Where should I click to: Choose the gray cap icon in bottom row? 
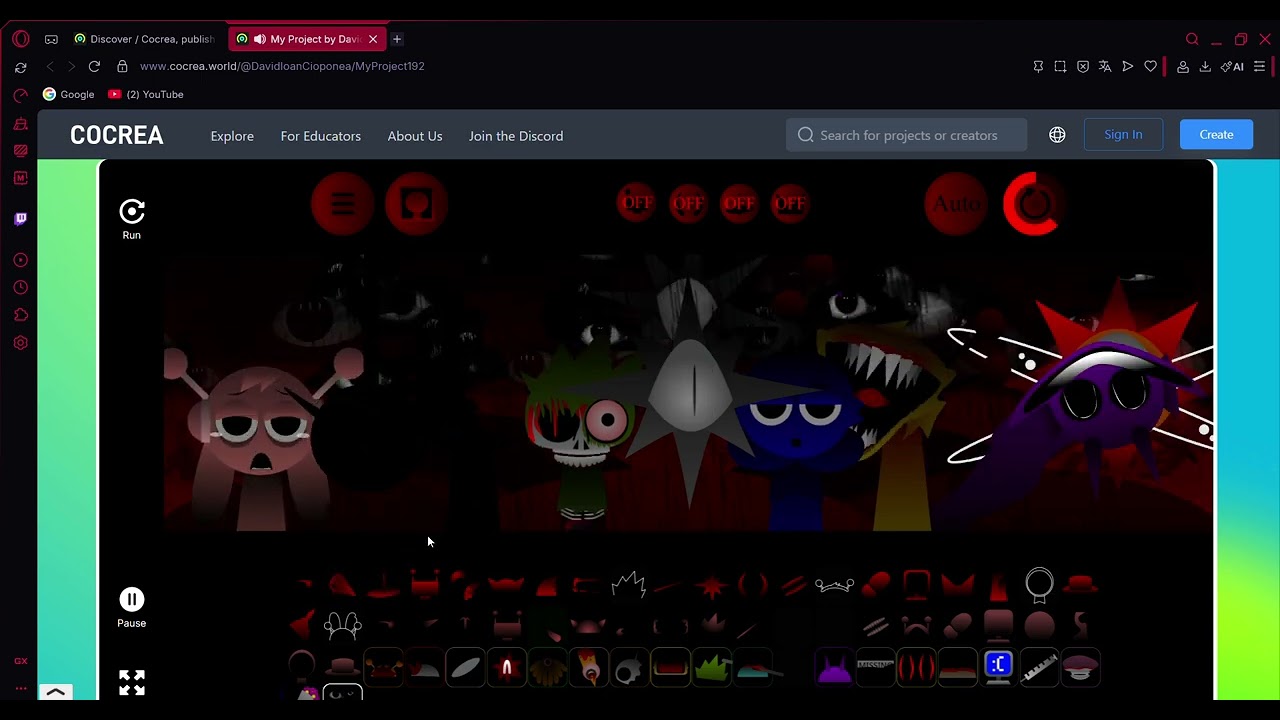click(x=424, y=668)
